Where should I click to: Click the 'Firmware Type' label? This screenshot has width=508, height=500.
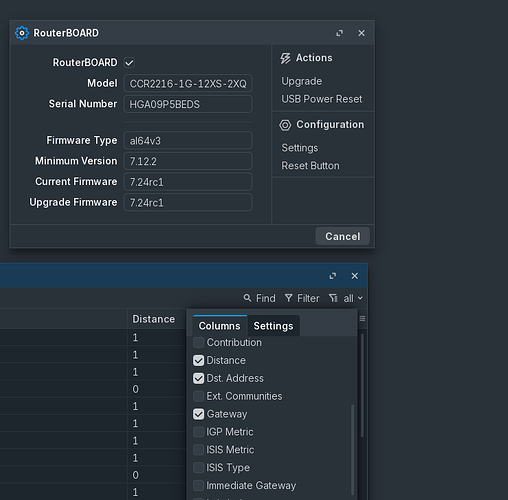82,140
